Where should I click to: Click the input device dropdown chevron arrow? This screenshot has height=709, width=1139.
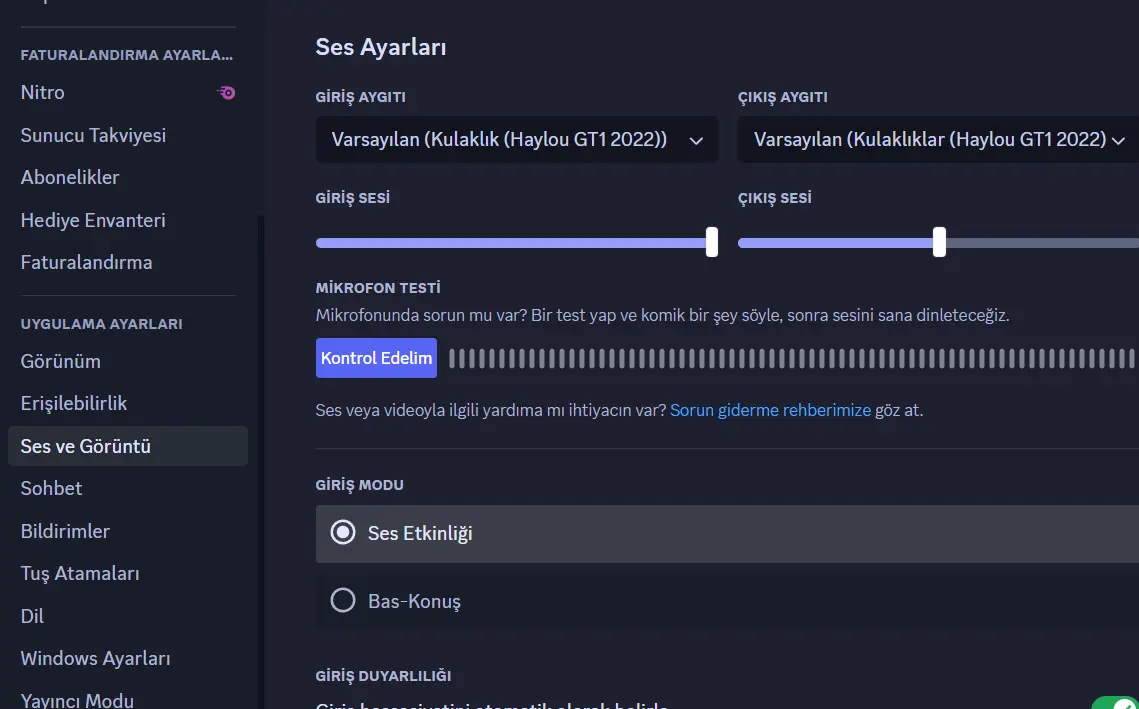tap(696, 141)
